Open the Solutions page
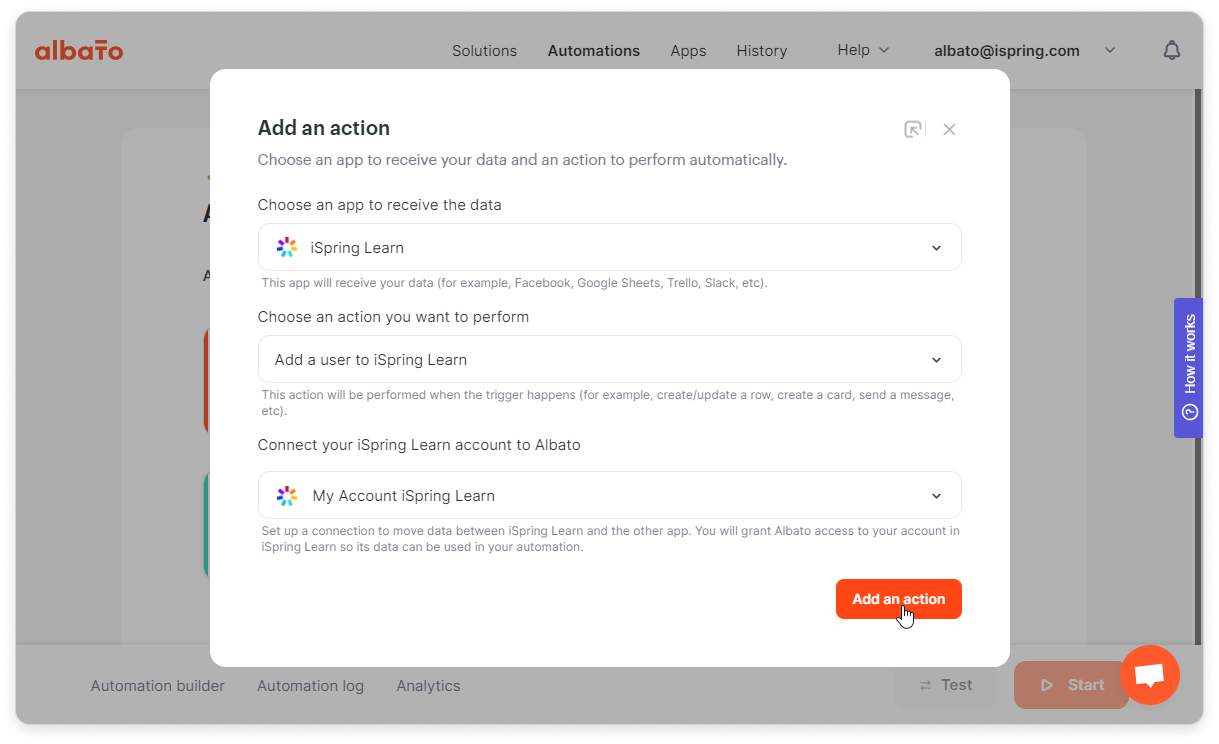 [x=484, y=50]
